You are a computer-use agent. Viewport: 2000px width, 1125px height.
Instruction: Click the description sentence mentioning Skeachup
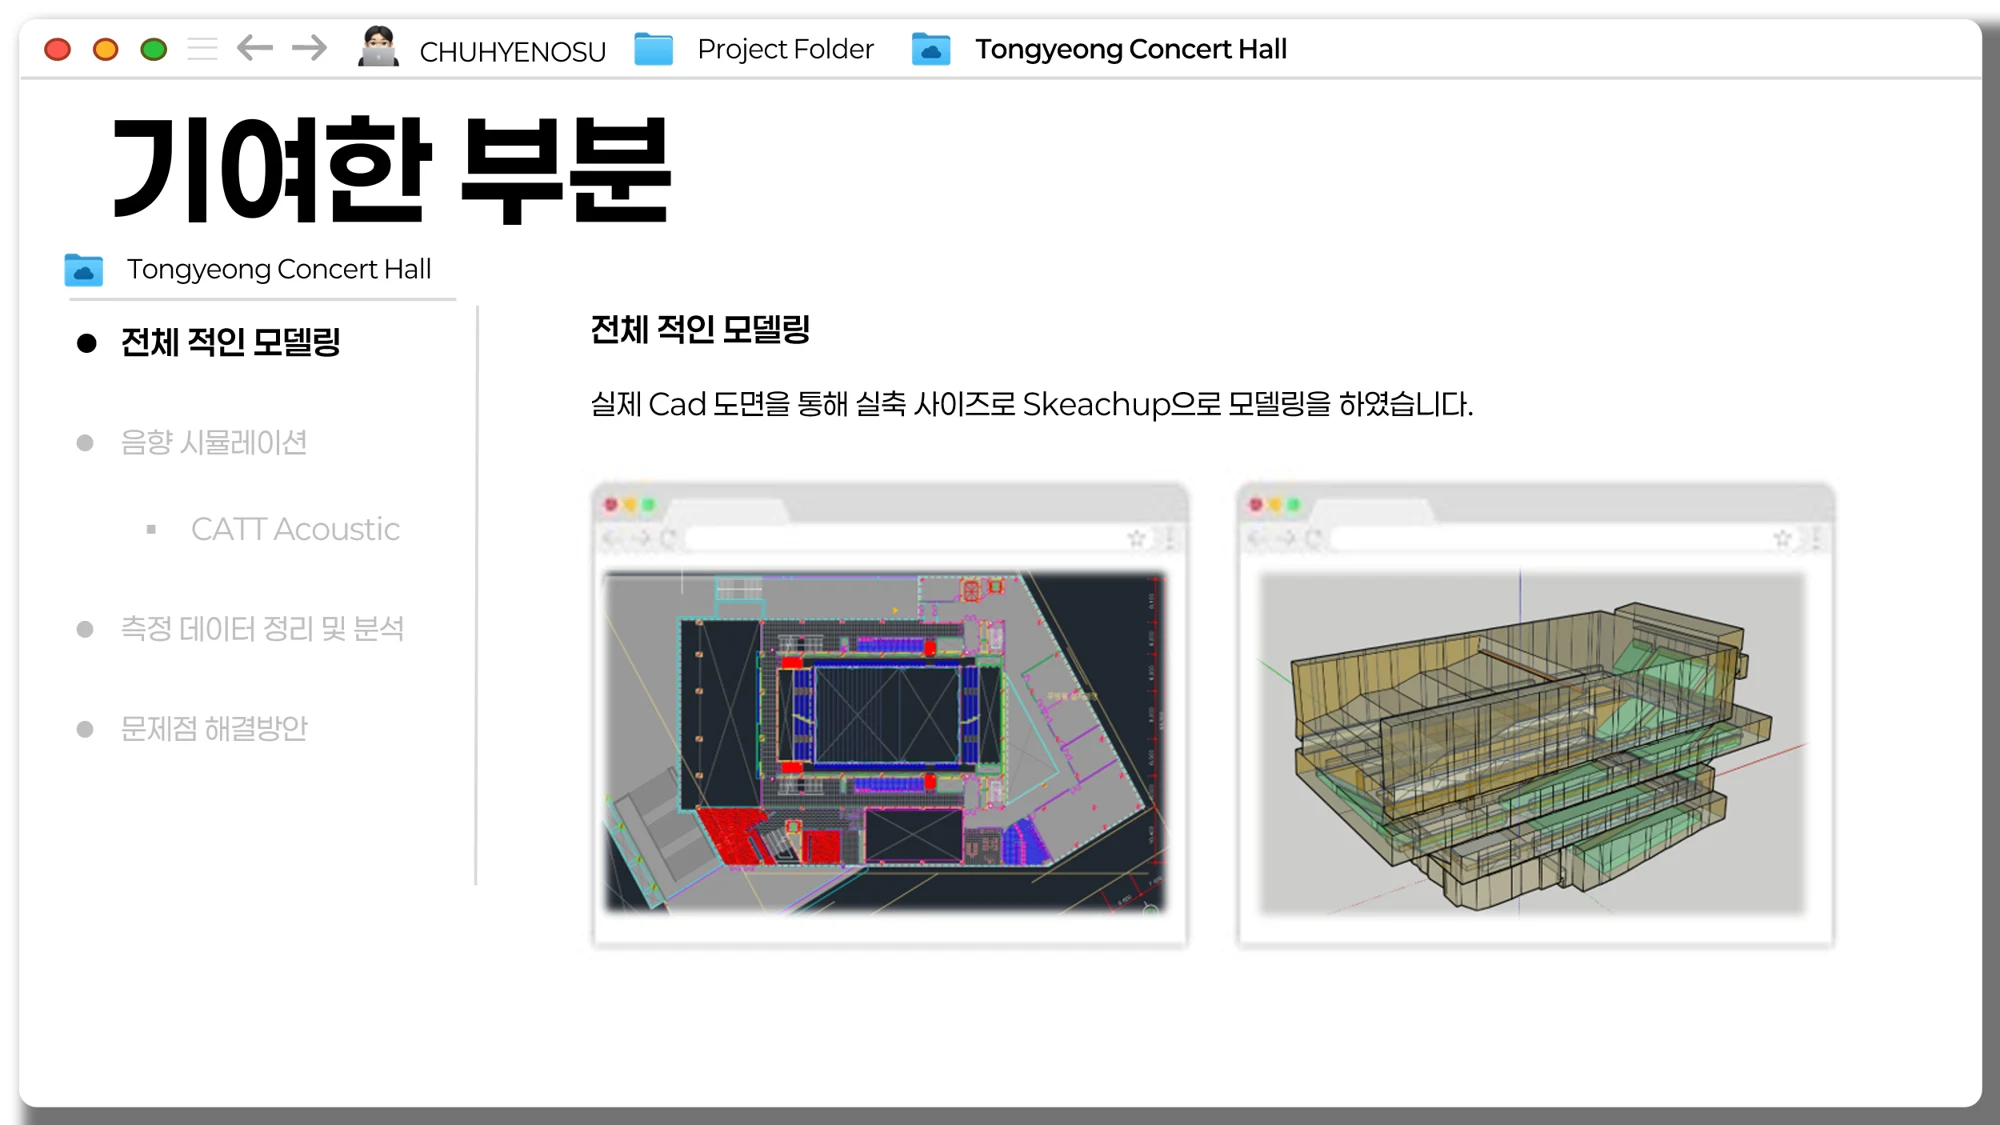pyautogui.click(x=1032, y=404)
